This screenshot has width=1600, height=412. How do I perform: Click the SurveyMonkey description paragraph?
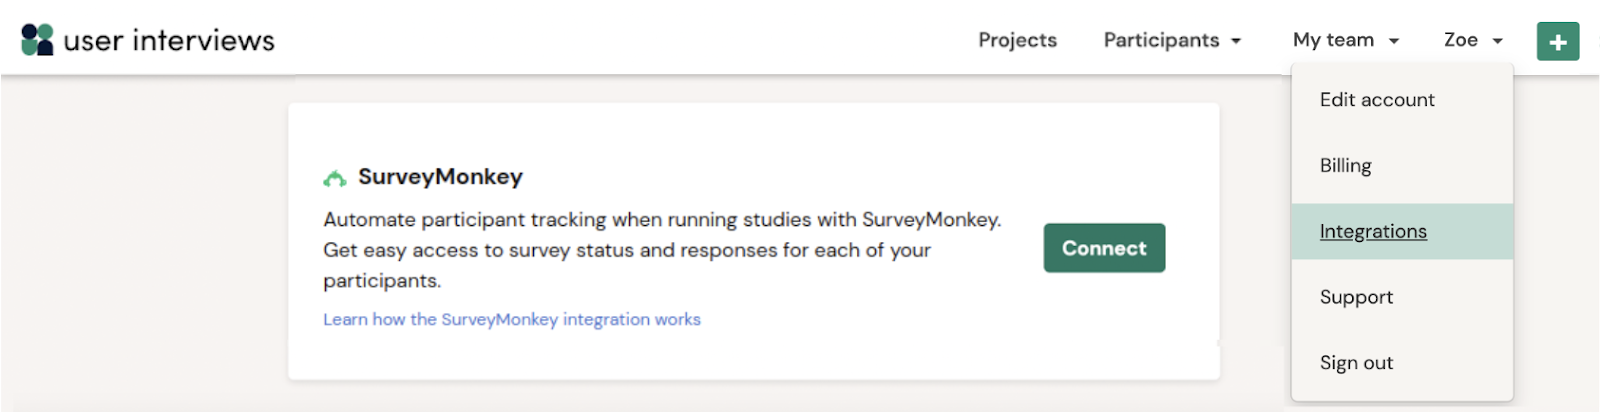pyautogui.click(x=661, y=250)
